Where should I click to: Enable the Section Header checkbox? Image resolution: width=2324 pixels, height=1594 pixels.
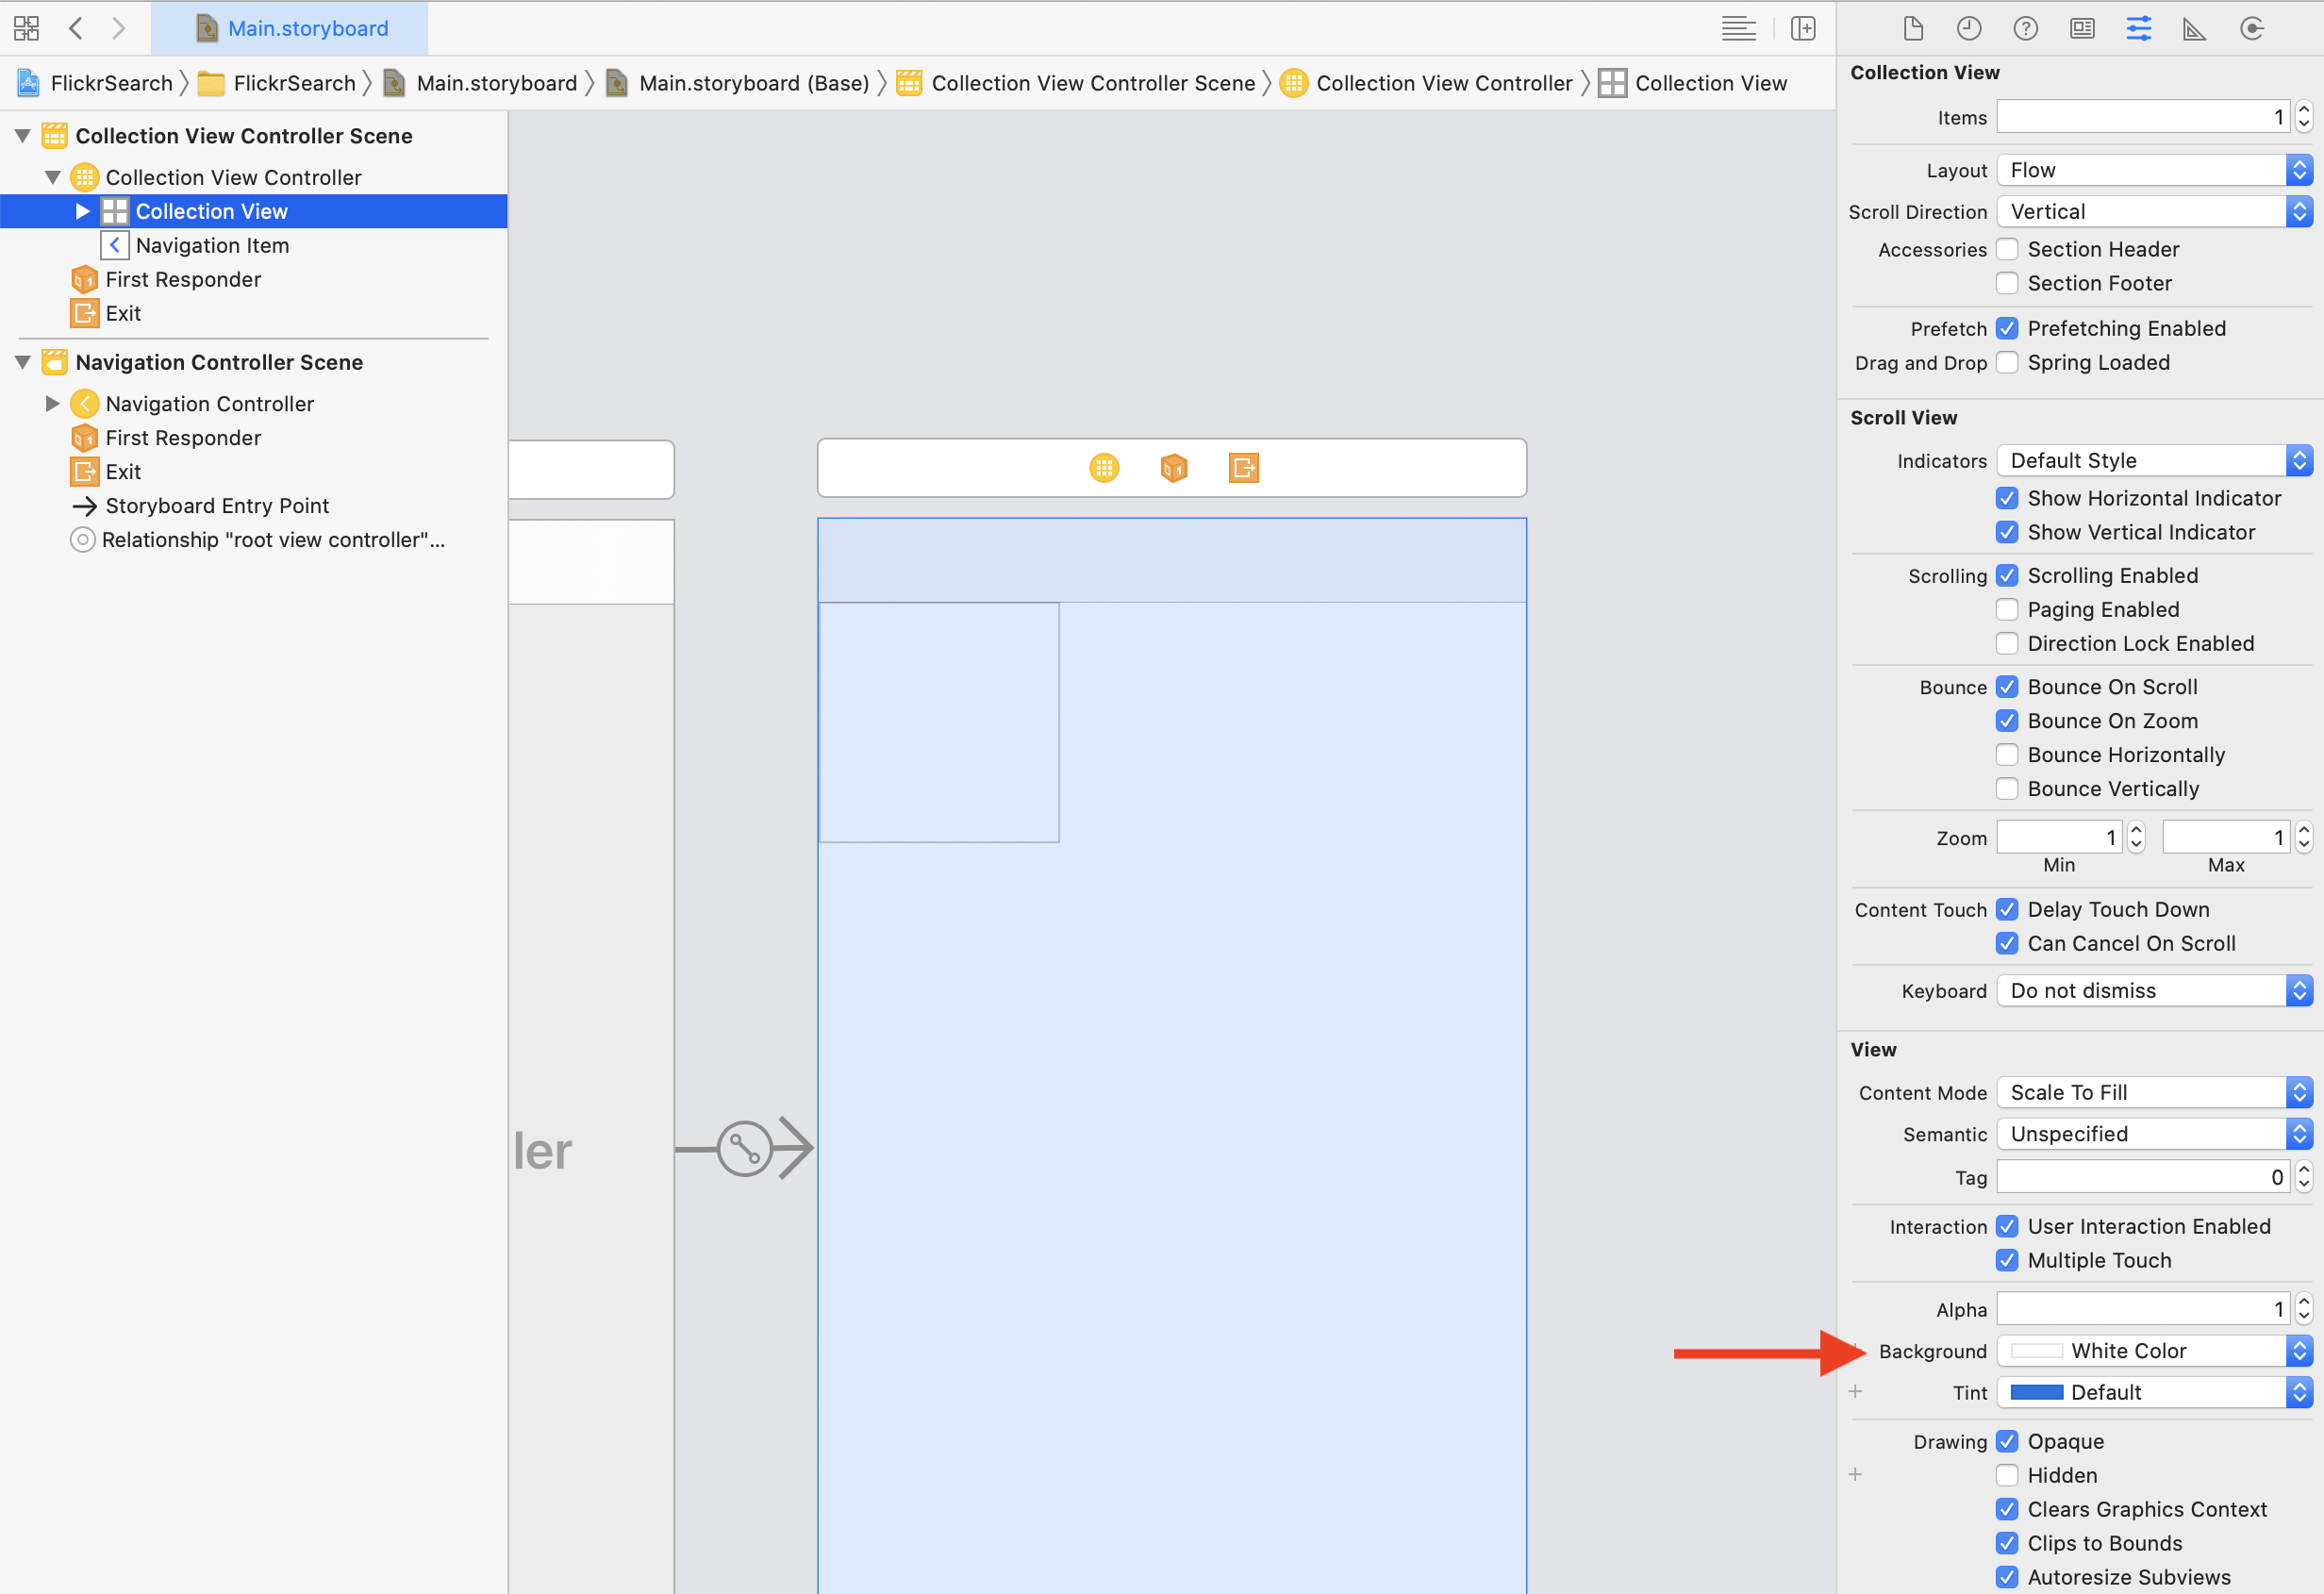(2006, 249)
